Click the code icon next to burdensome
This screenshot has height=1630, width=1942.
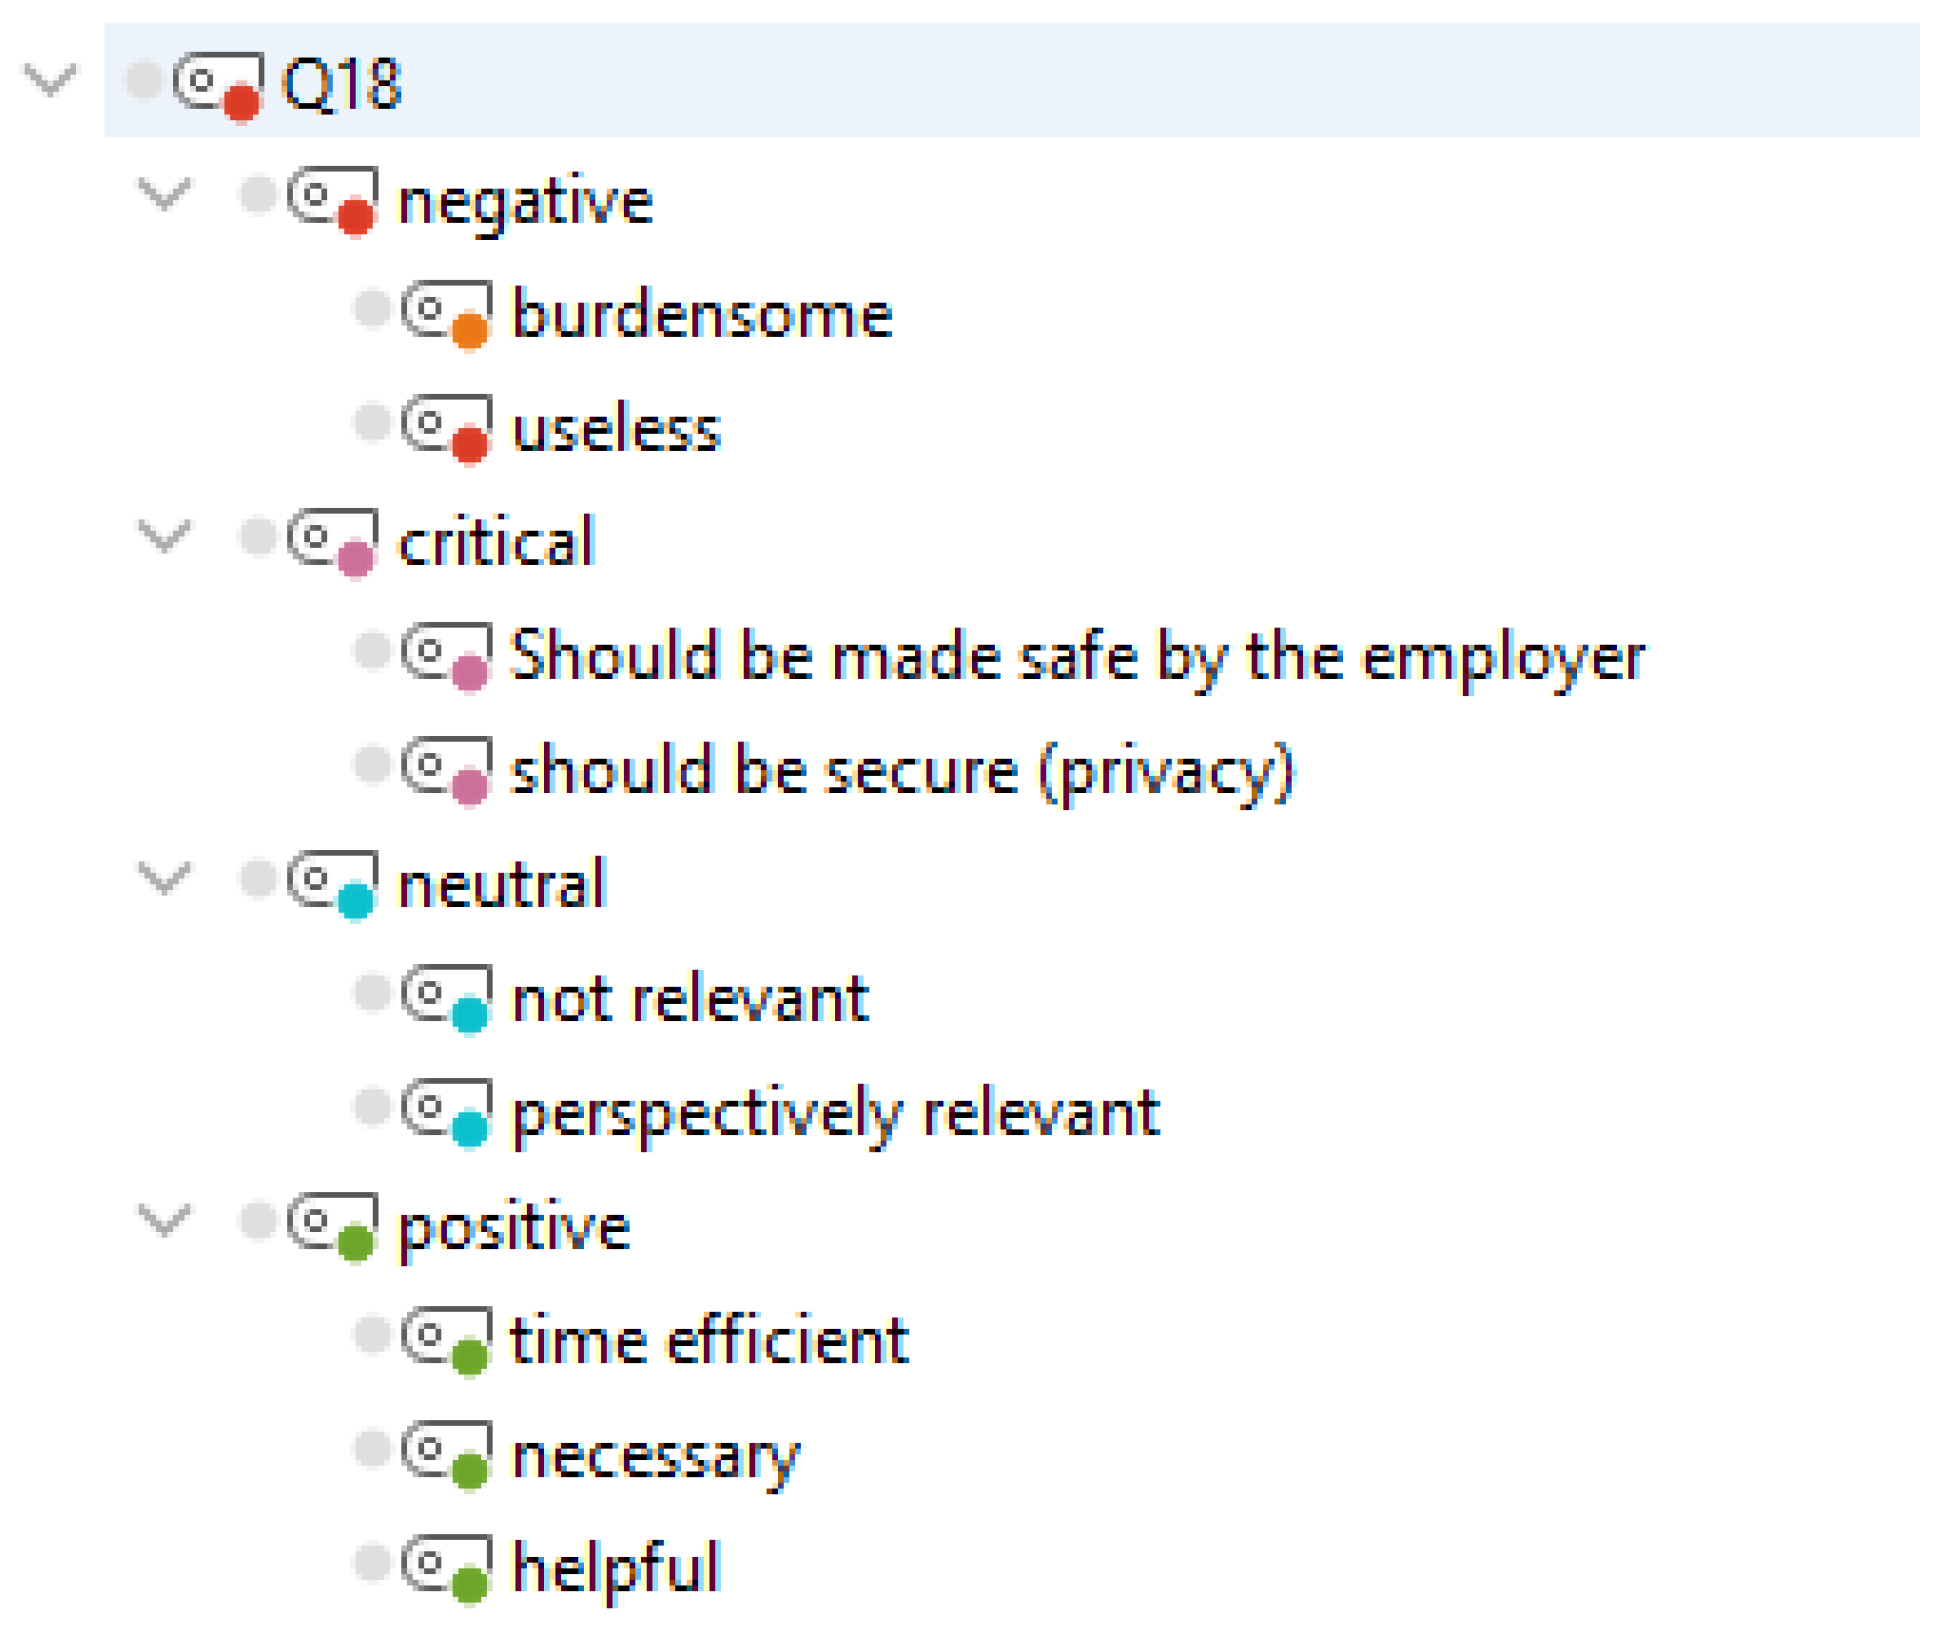click(x=446, y=312)
